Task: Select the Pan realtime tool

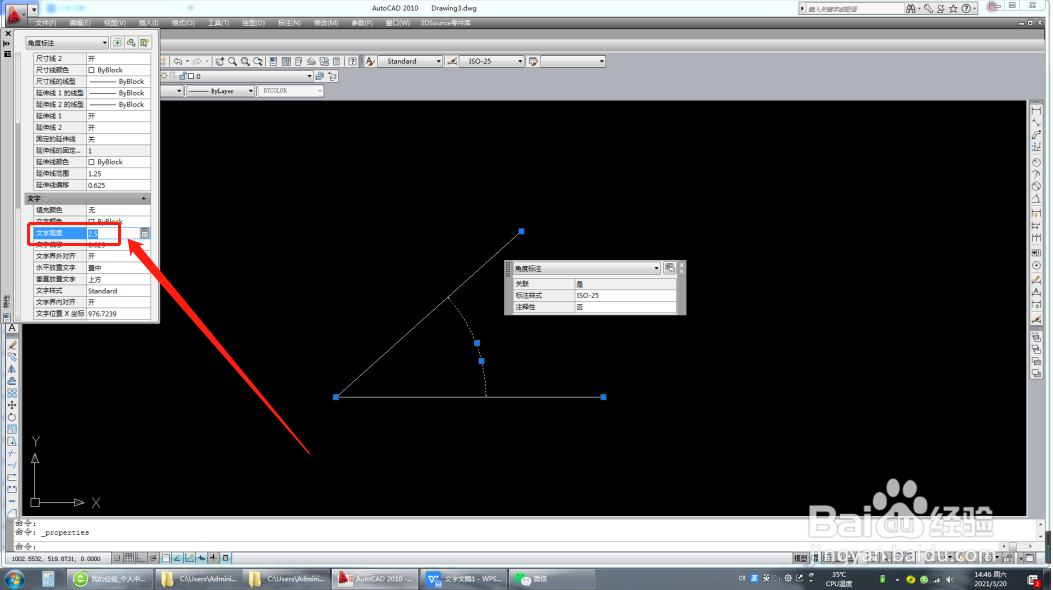Action: [x=220, y=61]
